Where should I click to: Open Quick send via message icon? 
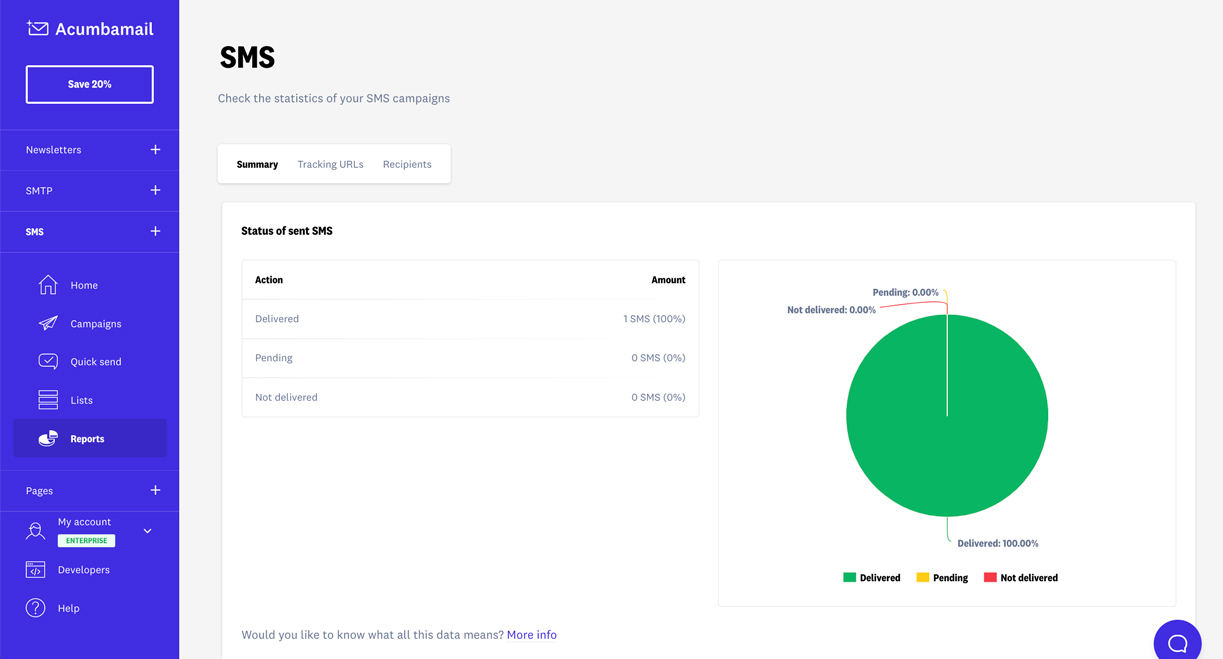(48, 361)
